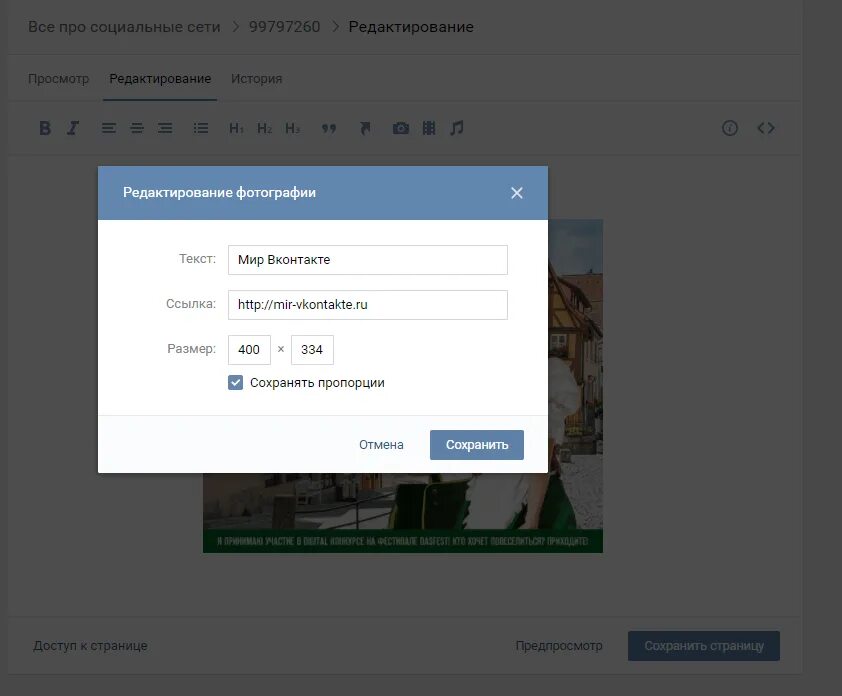Insert a quote block
This screenshot has height=696, width=842.
click(x=329, y=128)
